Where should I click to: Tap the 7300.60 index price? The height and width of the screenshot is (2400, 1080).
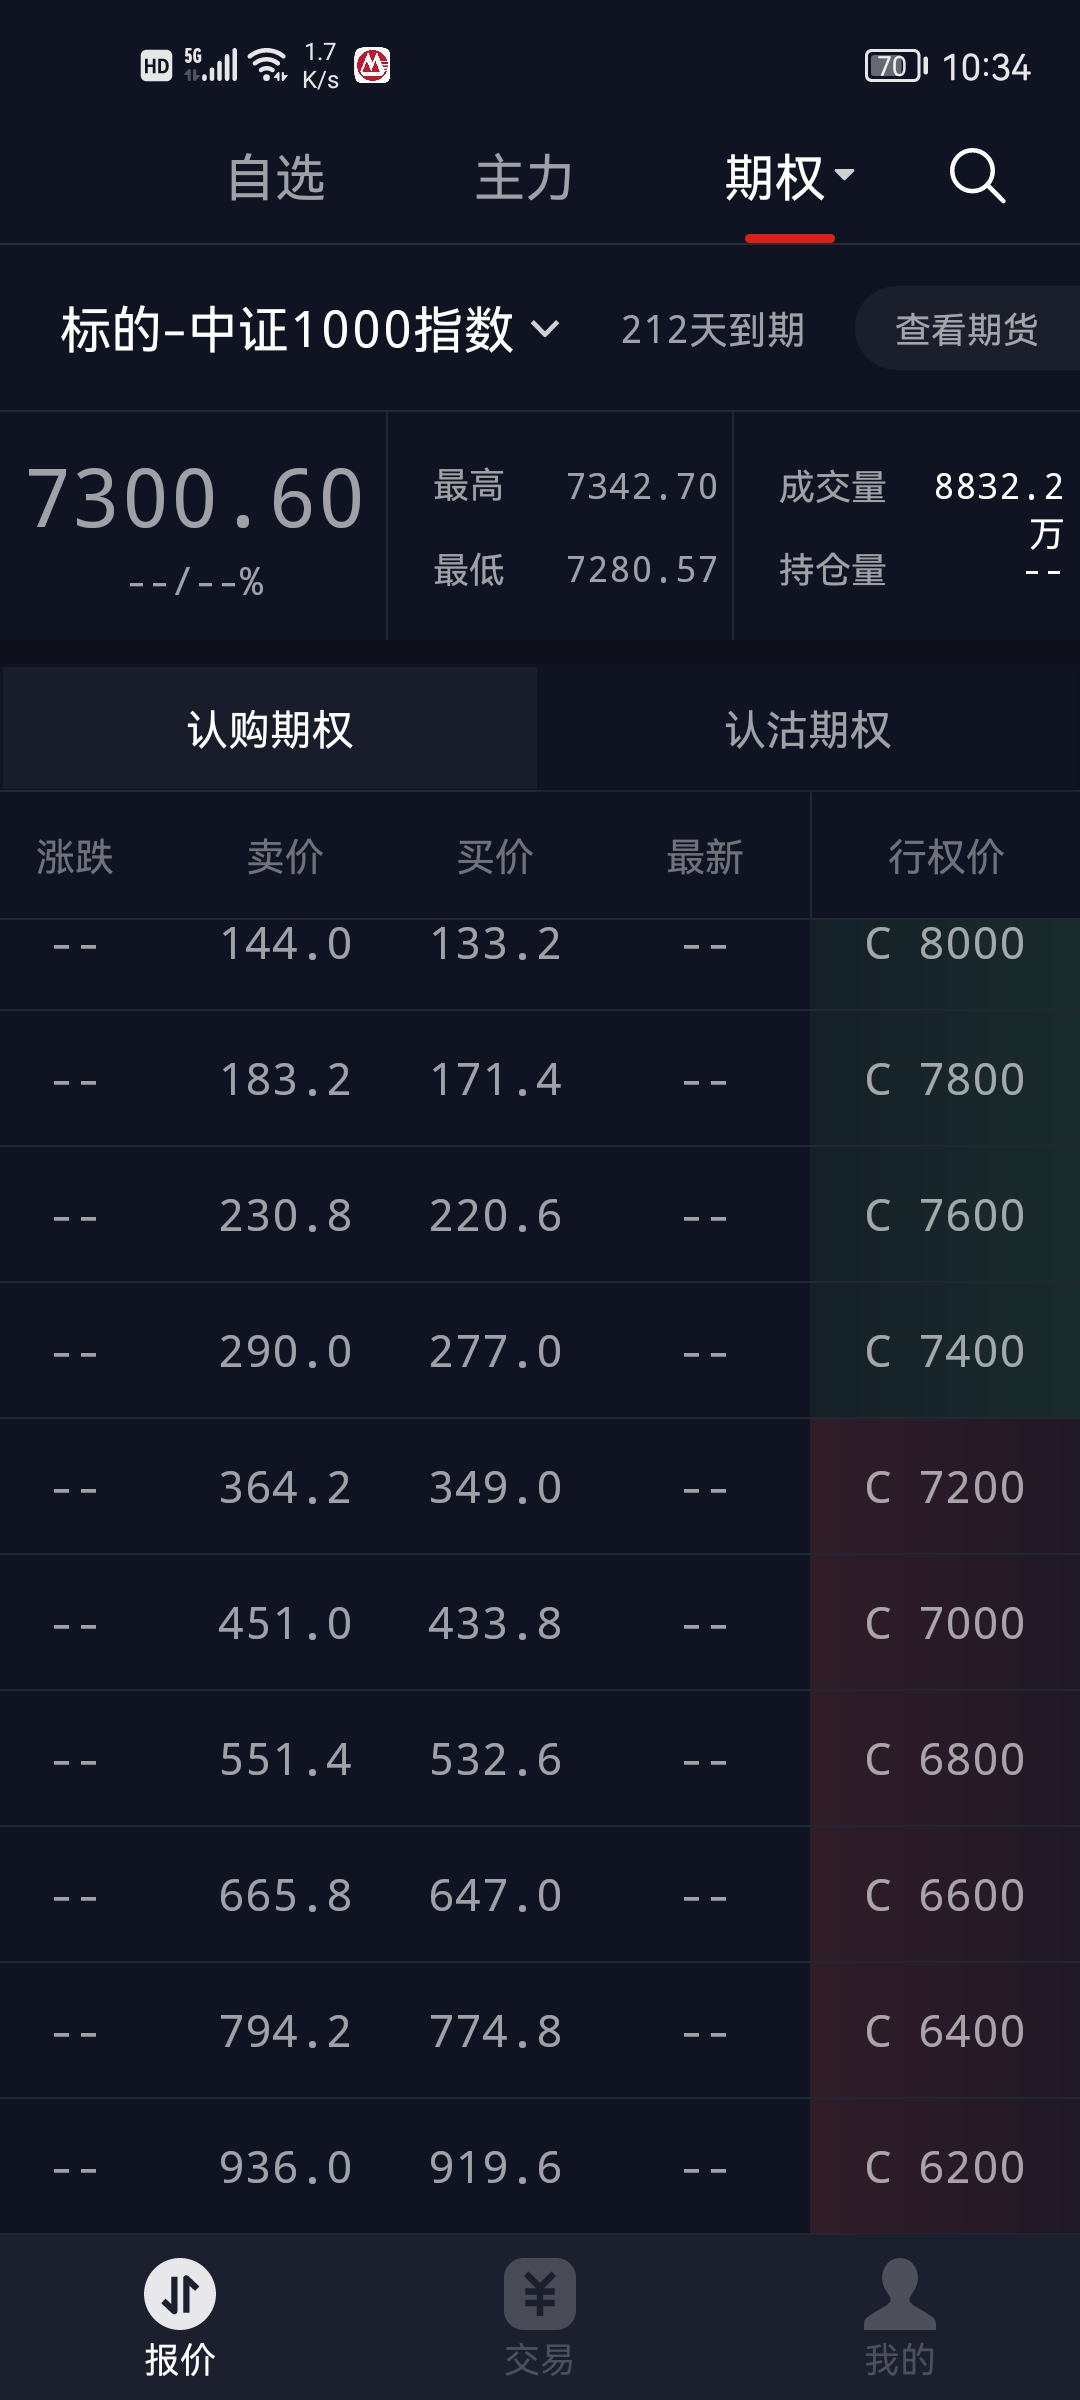(195, 498)
